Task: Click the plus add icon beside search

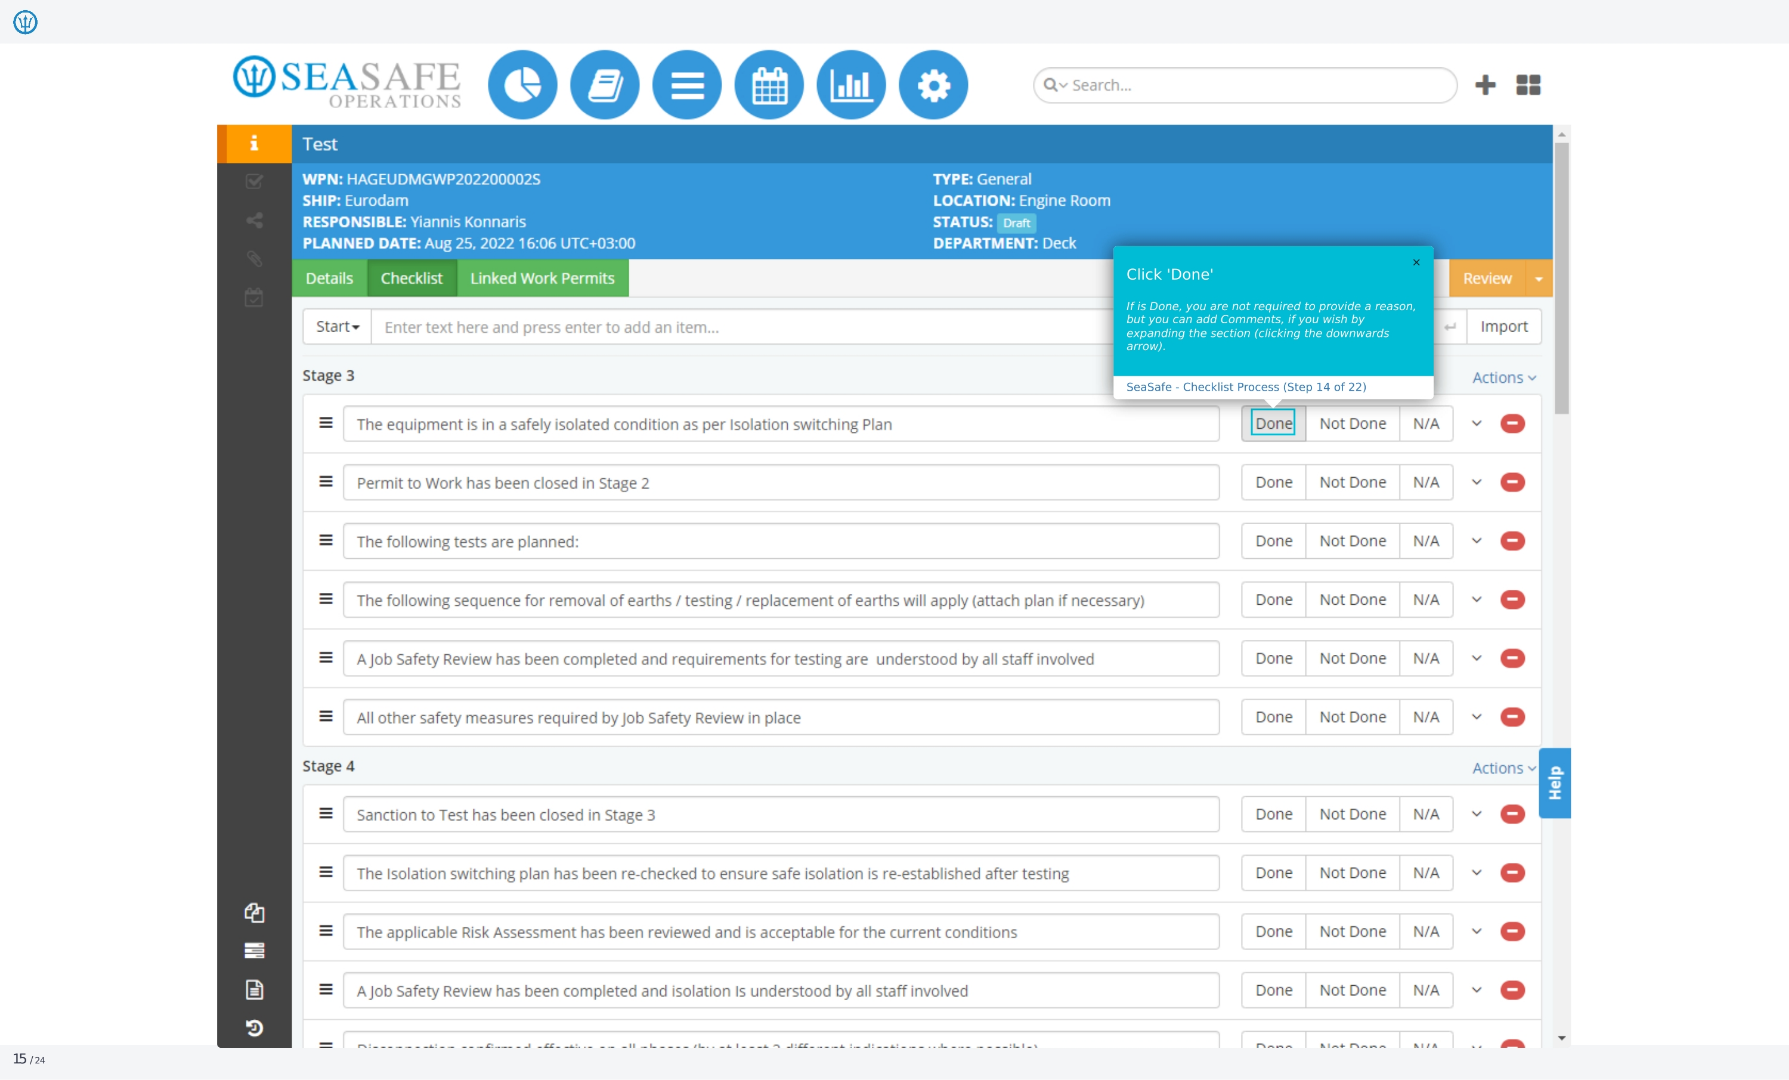Action: coord(1485,85)
